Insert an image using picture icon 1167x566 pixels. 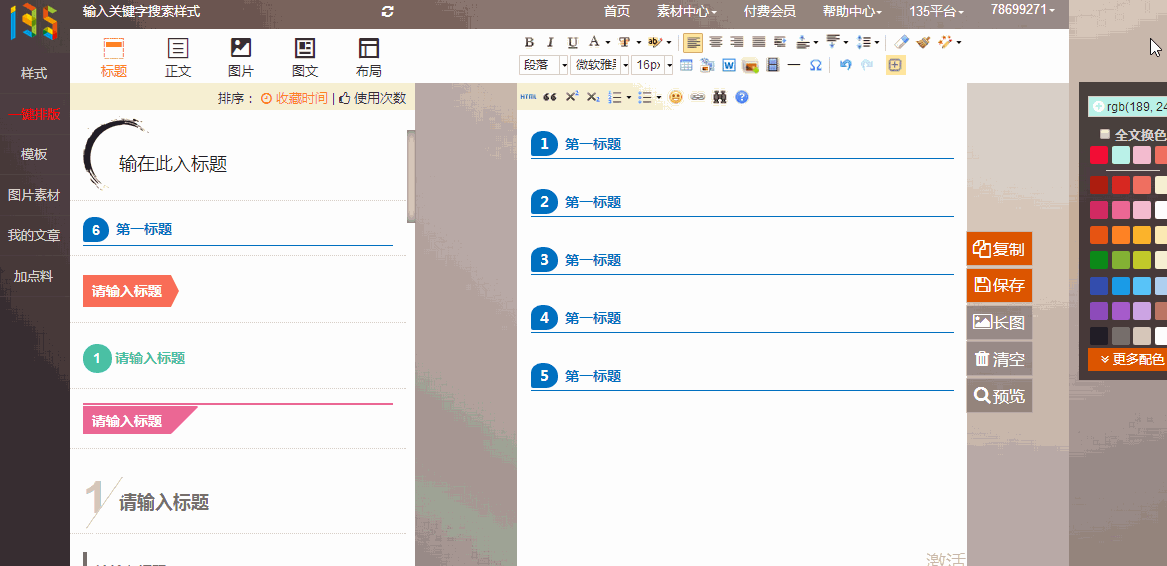(x=751, y=65)
